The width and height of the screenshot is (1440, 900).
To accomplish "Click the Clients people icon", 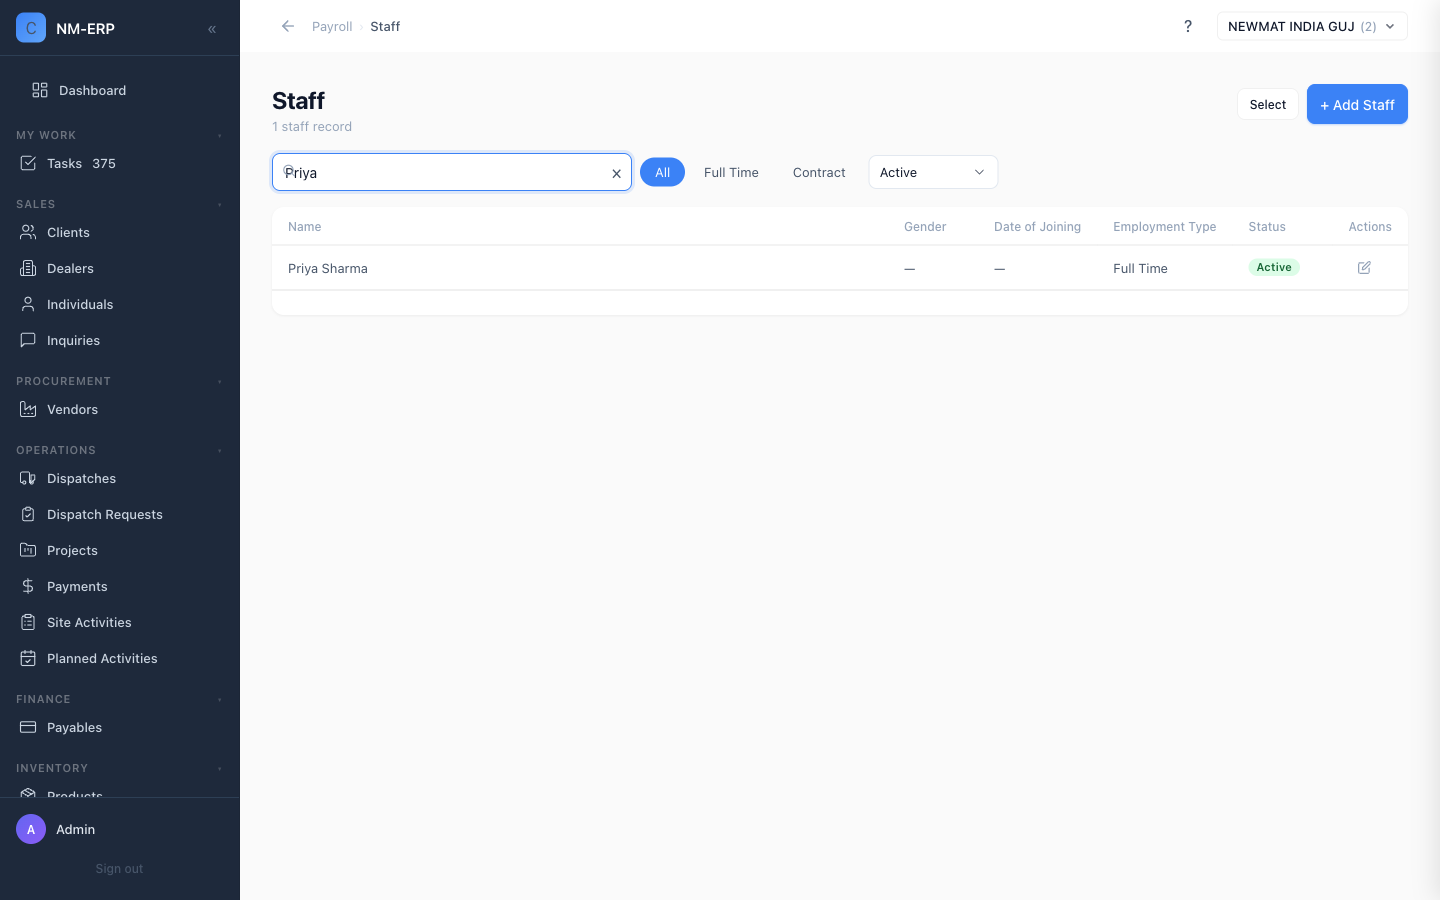I will (x=28, y=232).
